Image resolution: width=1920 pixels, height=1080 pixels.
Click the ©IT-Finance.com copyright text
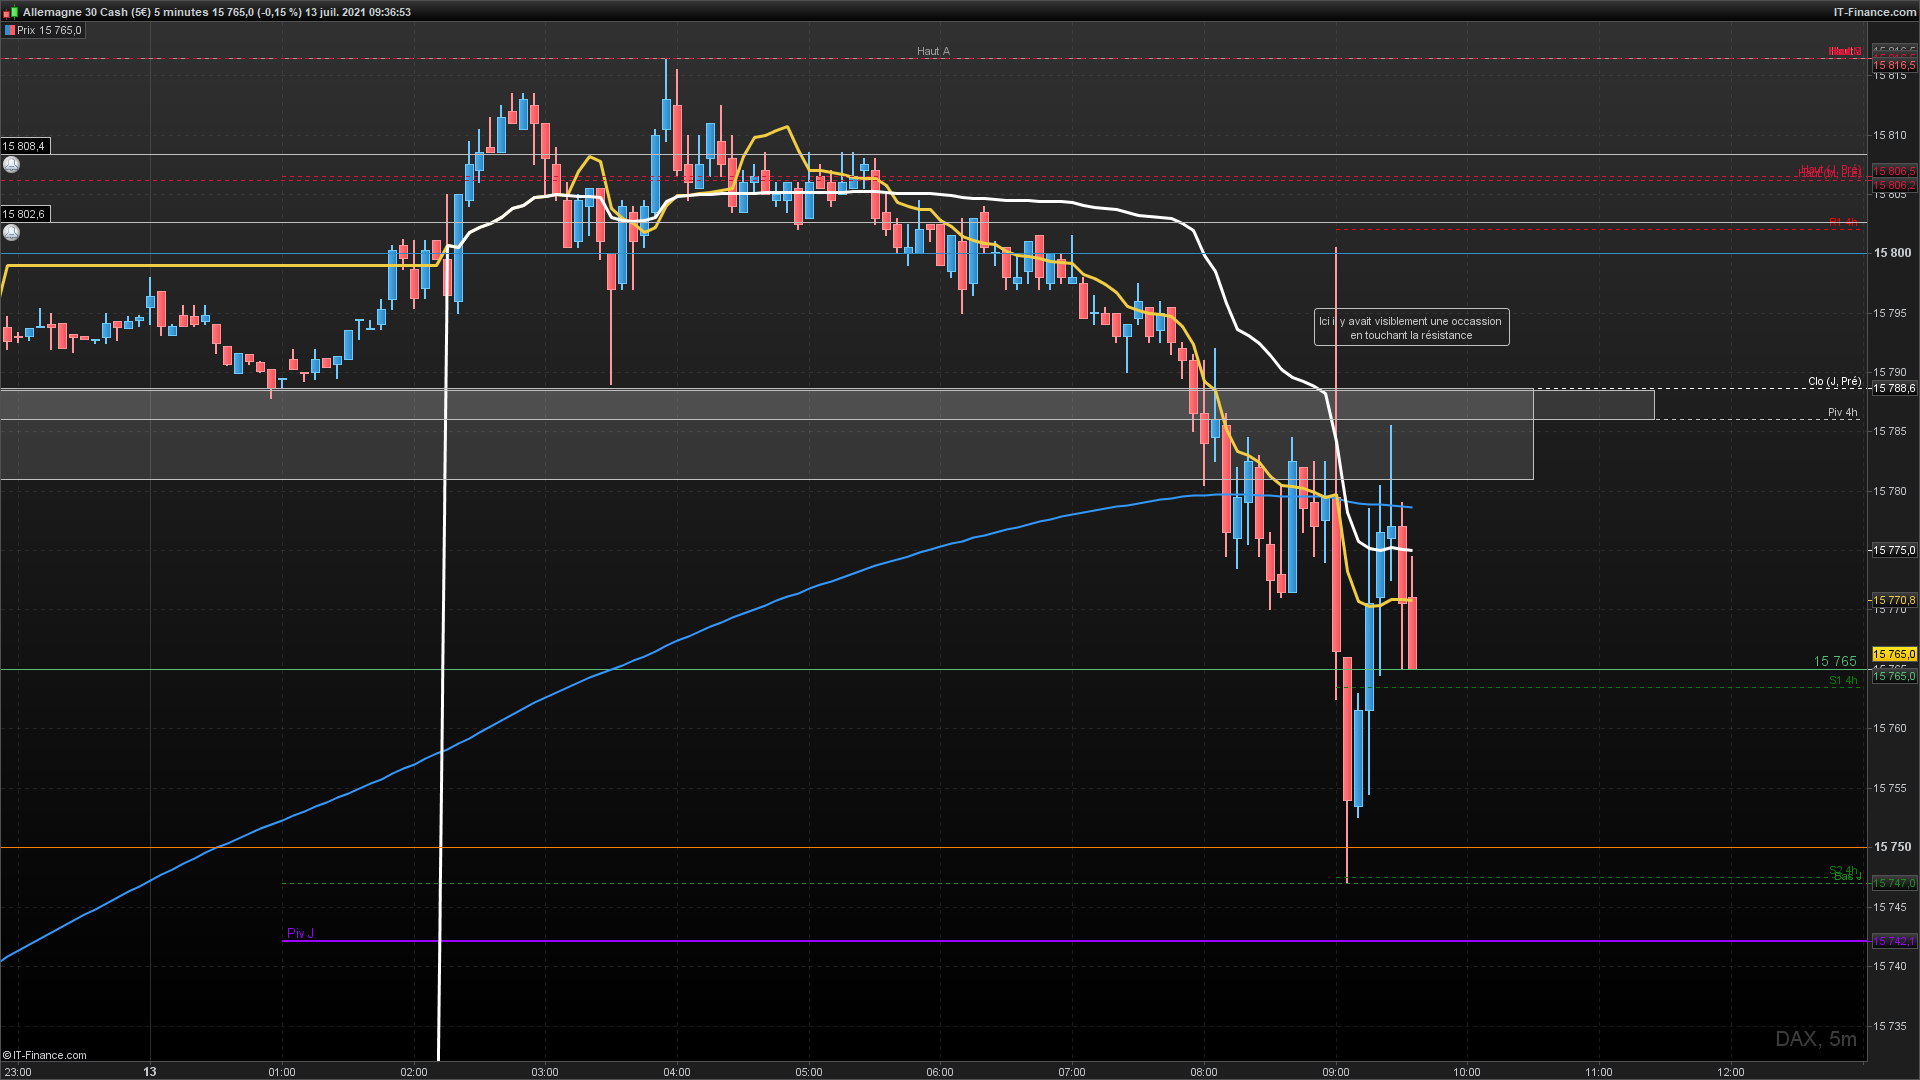click(x=45, y=1055)
